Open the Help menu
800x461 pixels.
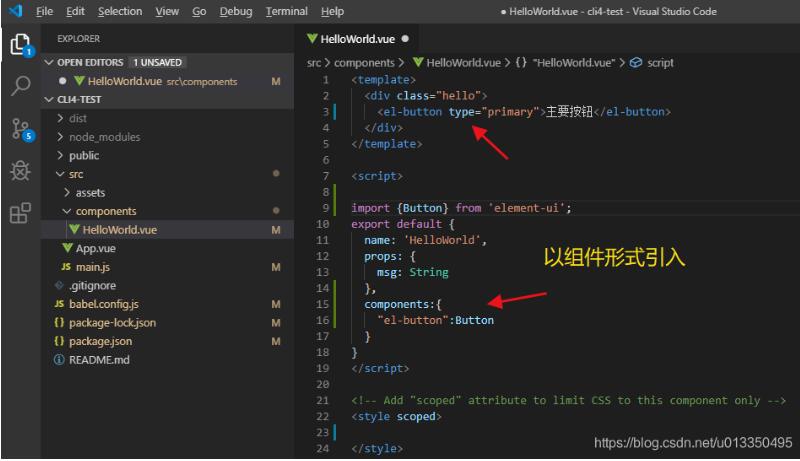[x=332, y=11]
